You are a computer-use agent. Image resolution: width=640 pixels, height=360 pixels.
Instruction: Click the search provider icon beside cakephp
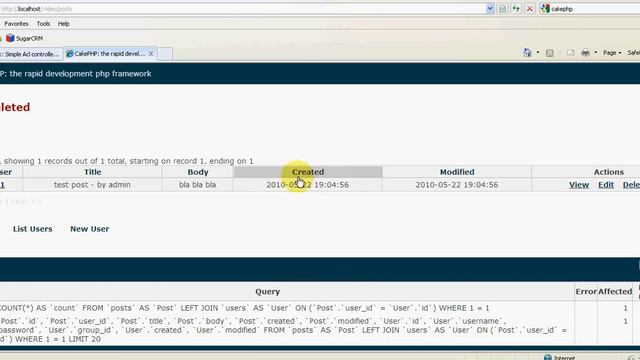(x=545, y=9)
